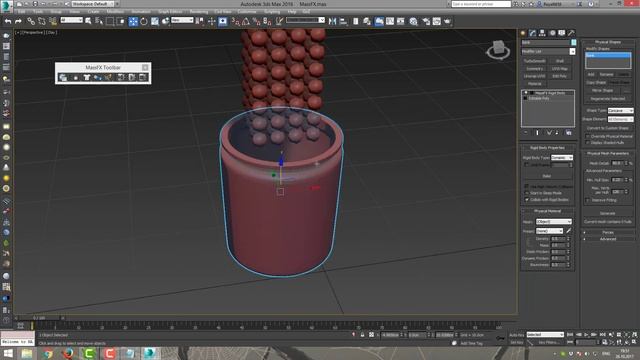Activate the Select and Rotate tool

144,21
